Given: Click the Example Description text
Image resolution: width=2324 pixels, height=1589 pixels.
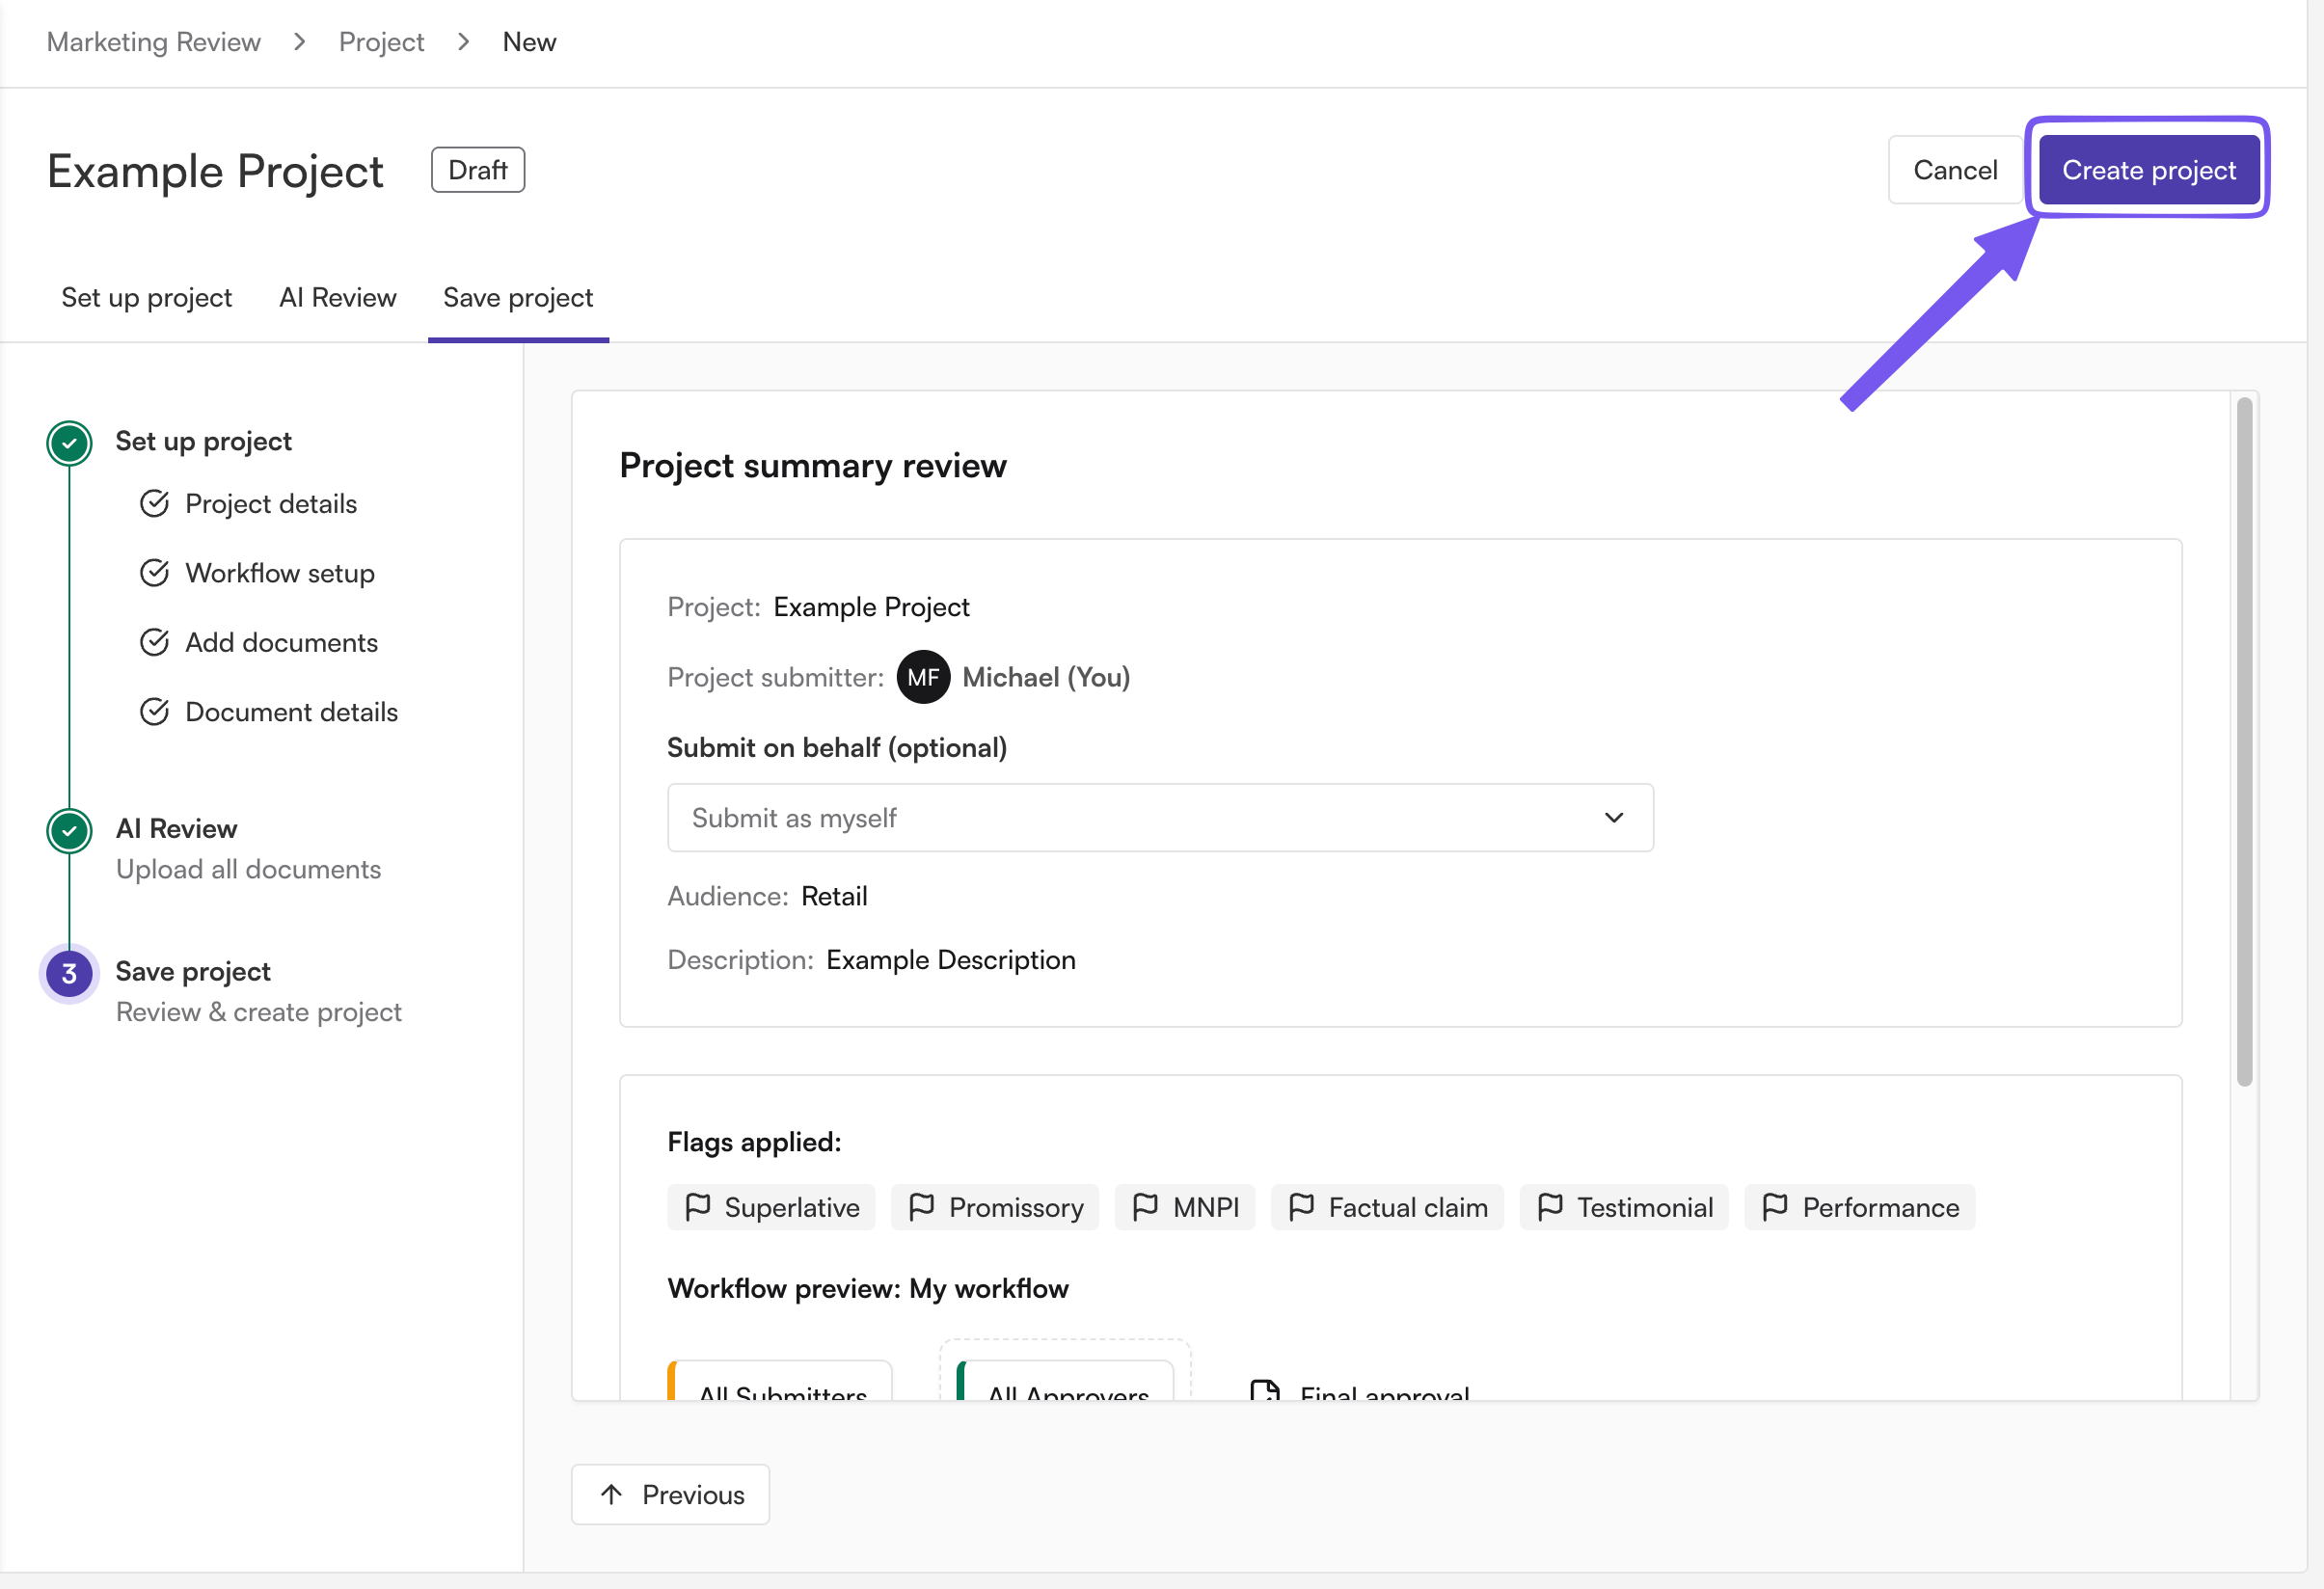Looking at the screenshot, I should click(x=950, y=960).
